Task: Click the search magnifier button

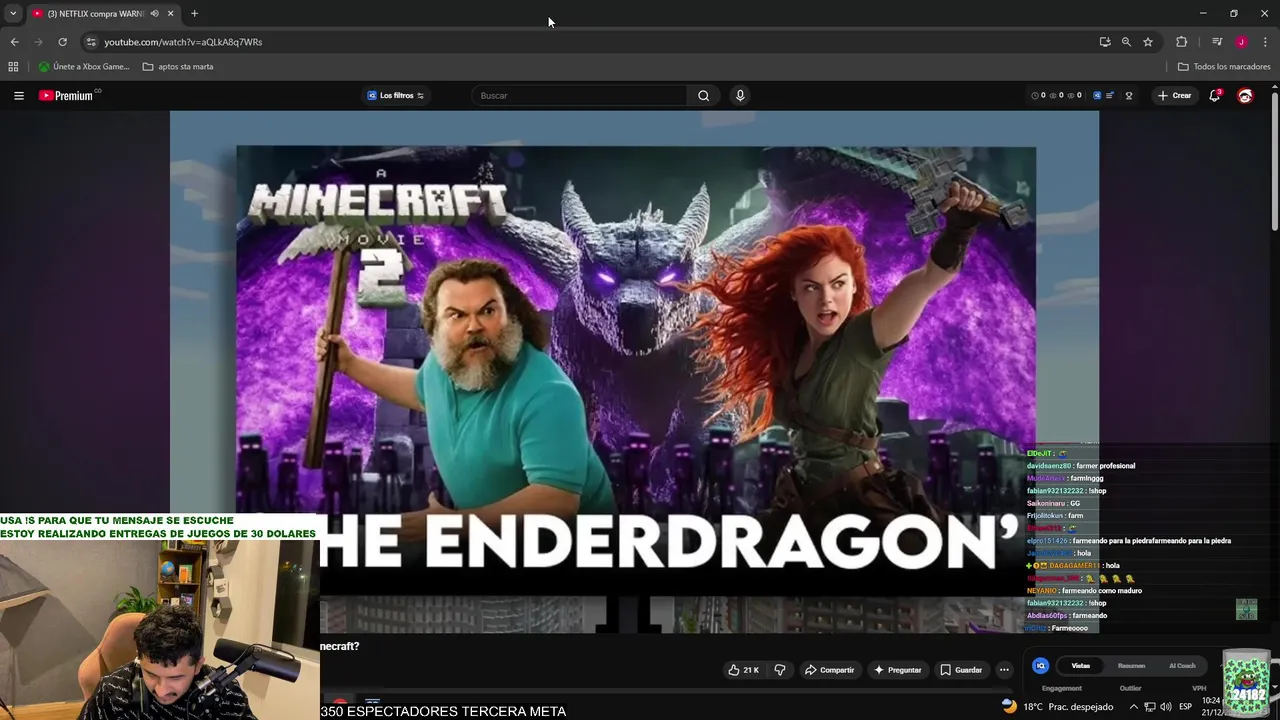Action: point(703,96)
